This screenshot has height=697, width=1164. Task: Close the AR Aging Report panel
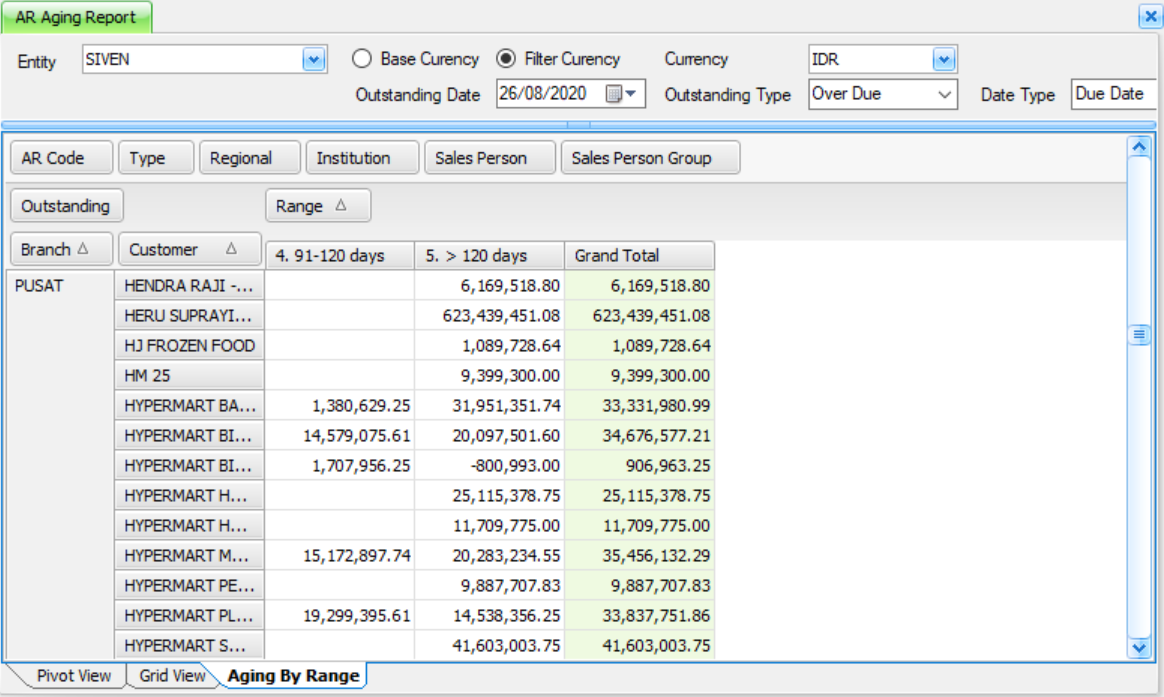tap(1151, 16)
